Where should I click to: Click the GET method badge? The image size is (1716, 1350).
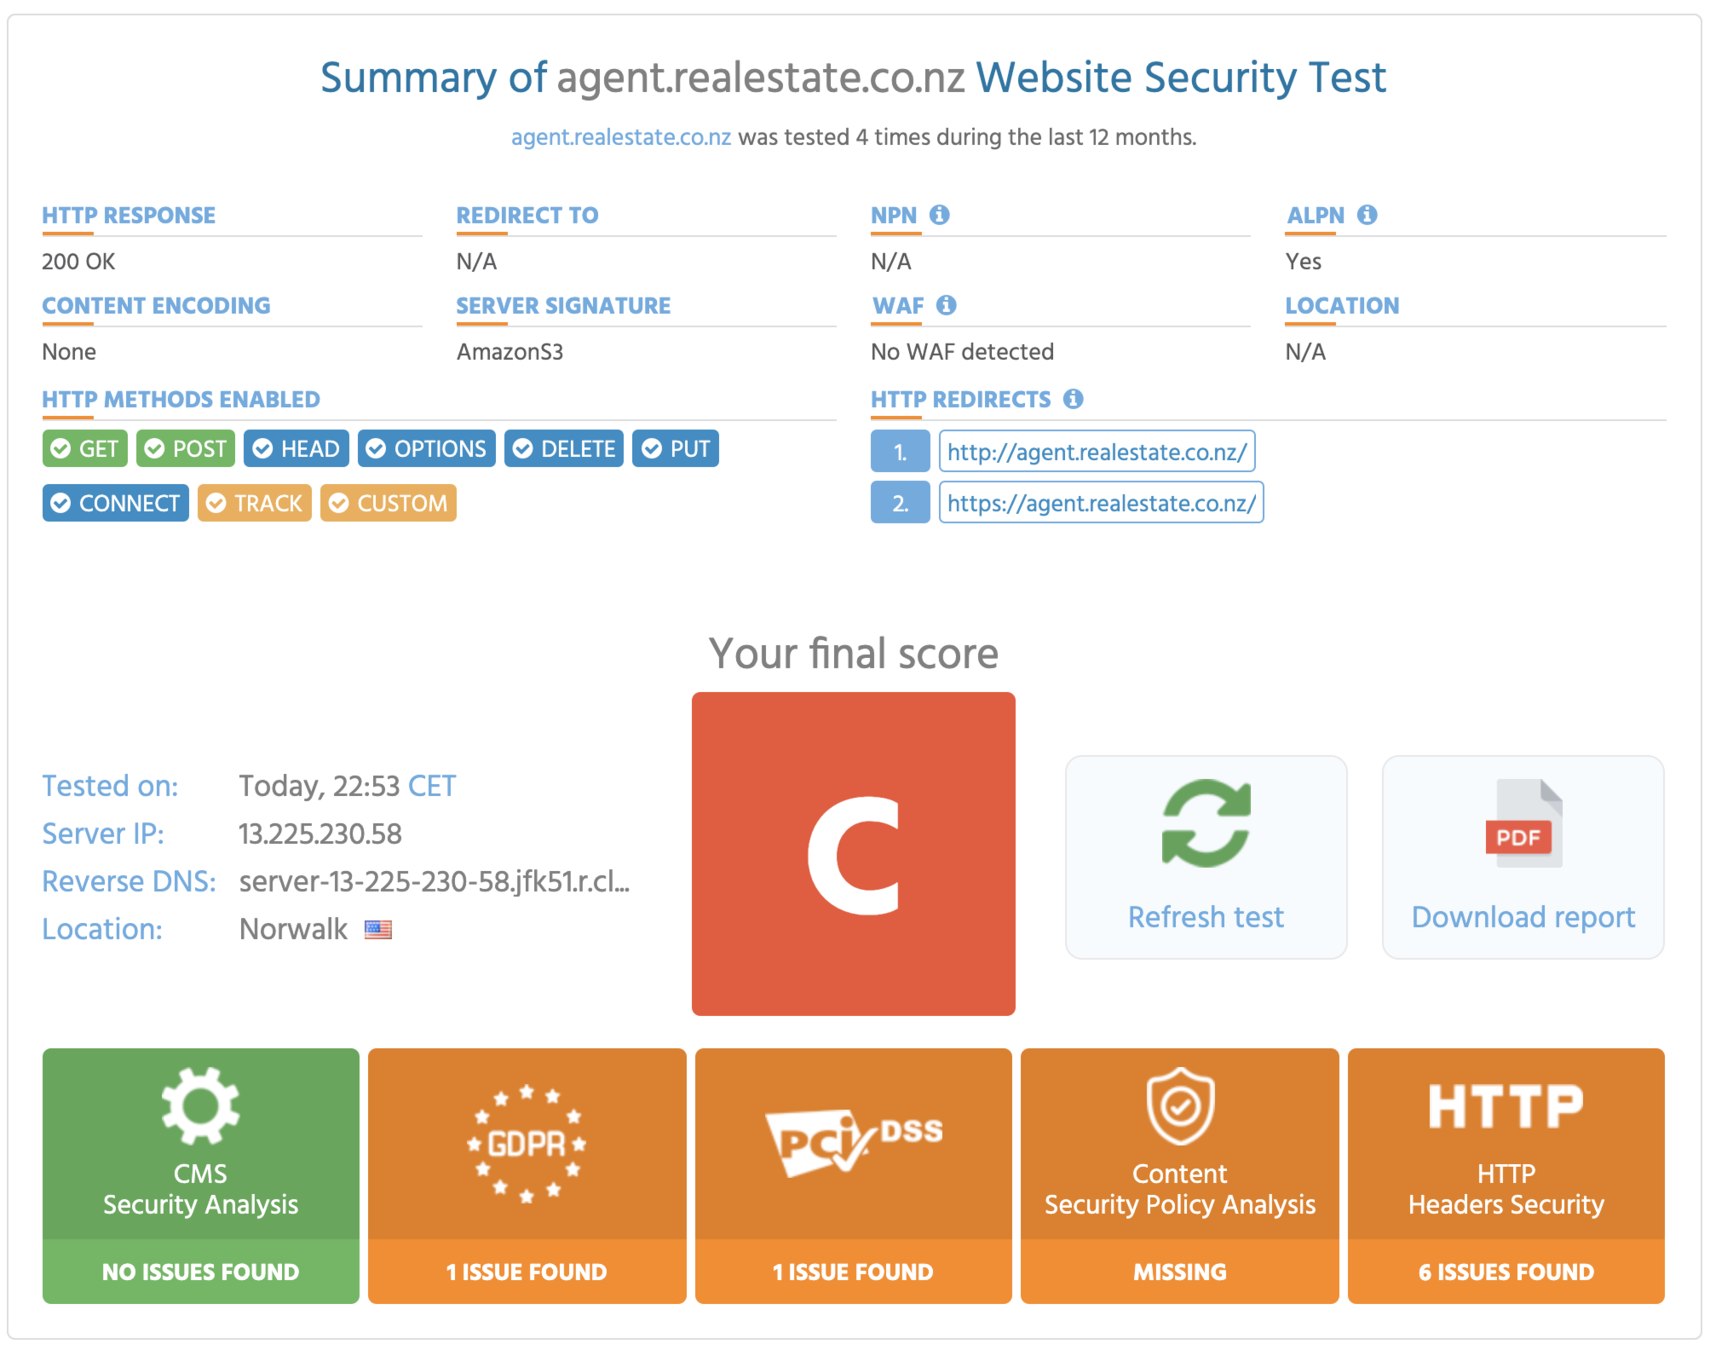(85, 449)
